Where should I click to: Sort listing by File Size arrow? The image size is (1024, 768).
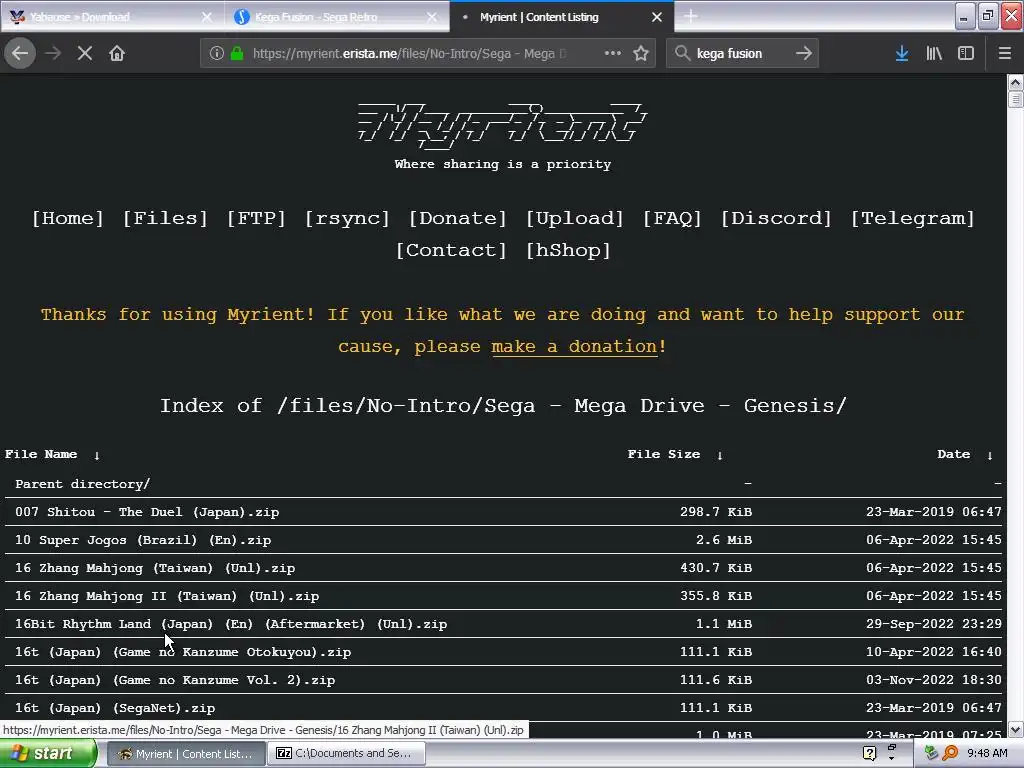point(720,455)
